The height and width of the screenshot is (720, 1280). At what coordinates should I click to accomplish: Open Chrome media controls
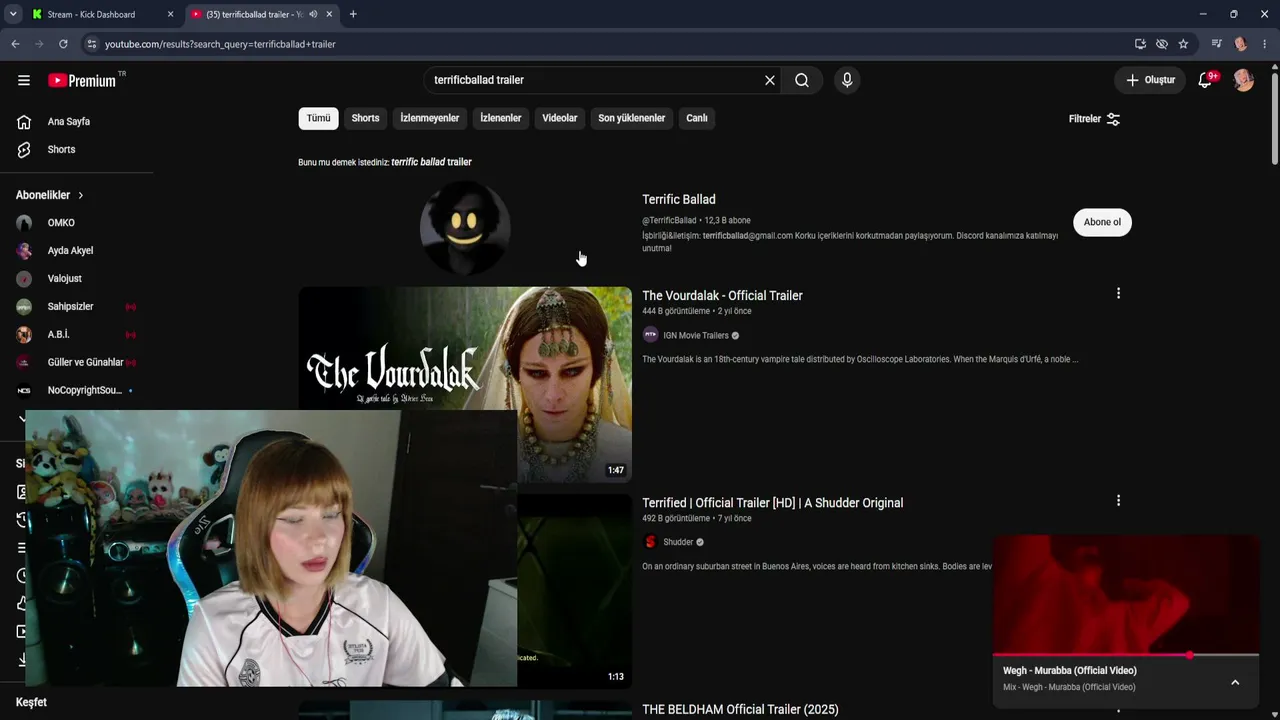[1216, 44]
